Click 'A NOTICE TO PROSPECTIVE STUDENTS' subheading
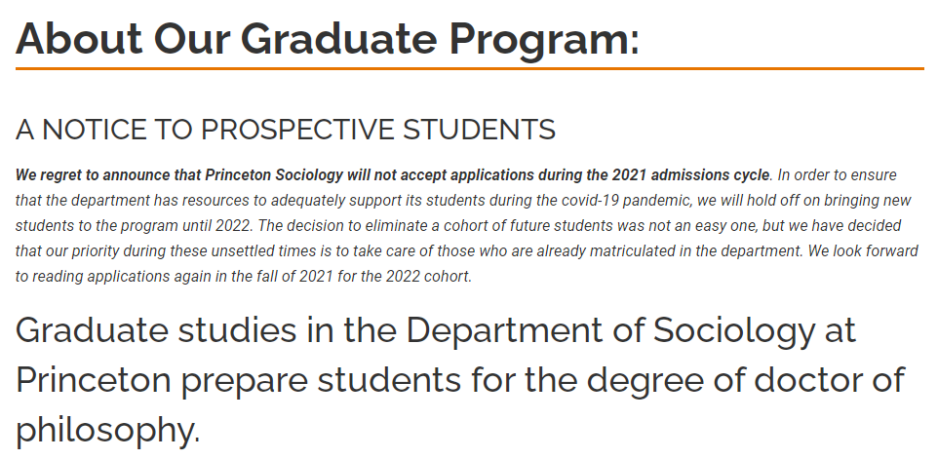Viewport: 938px width, 459px height. click(285, 130)
